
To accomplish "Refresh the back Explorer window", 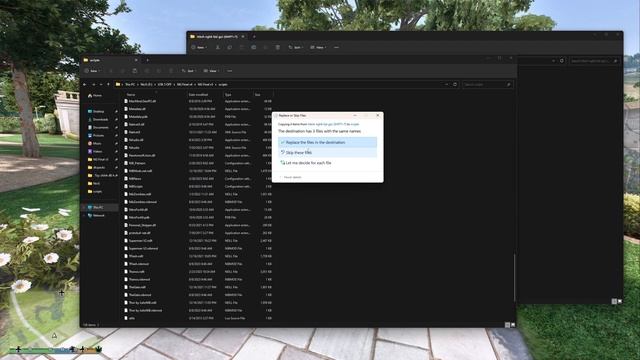I will tap(562, 61).
